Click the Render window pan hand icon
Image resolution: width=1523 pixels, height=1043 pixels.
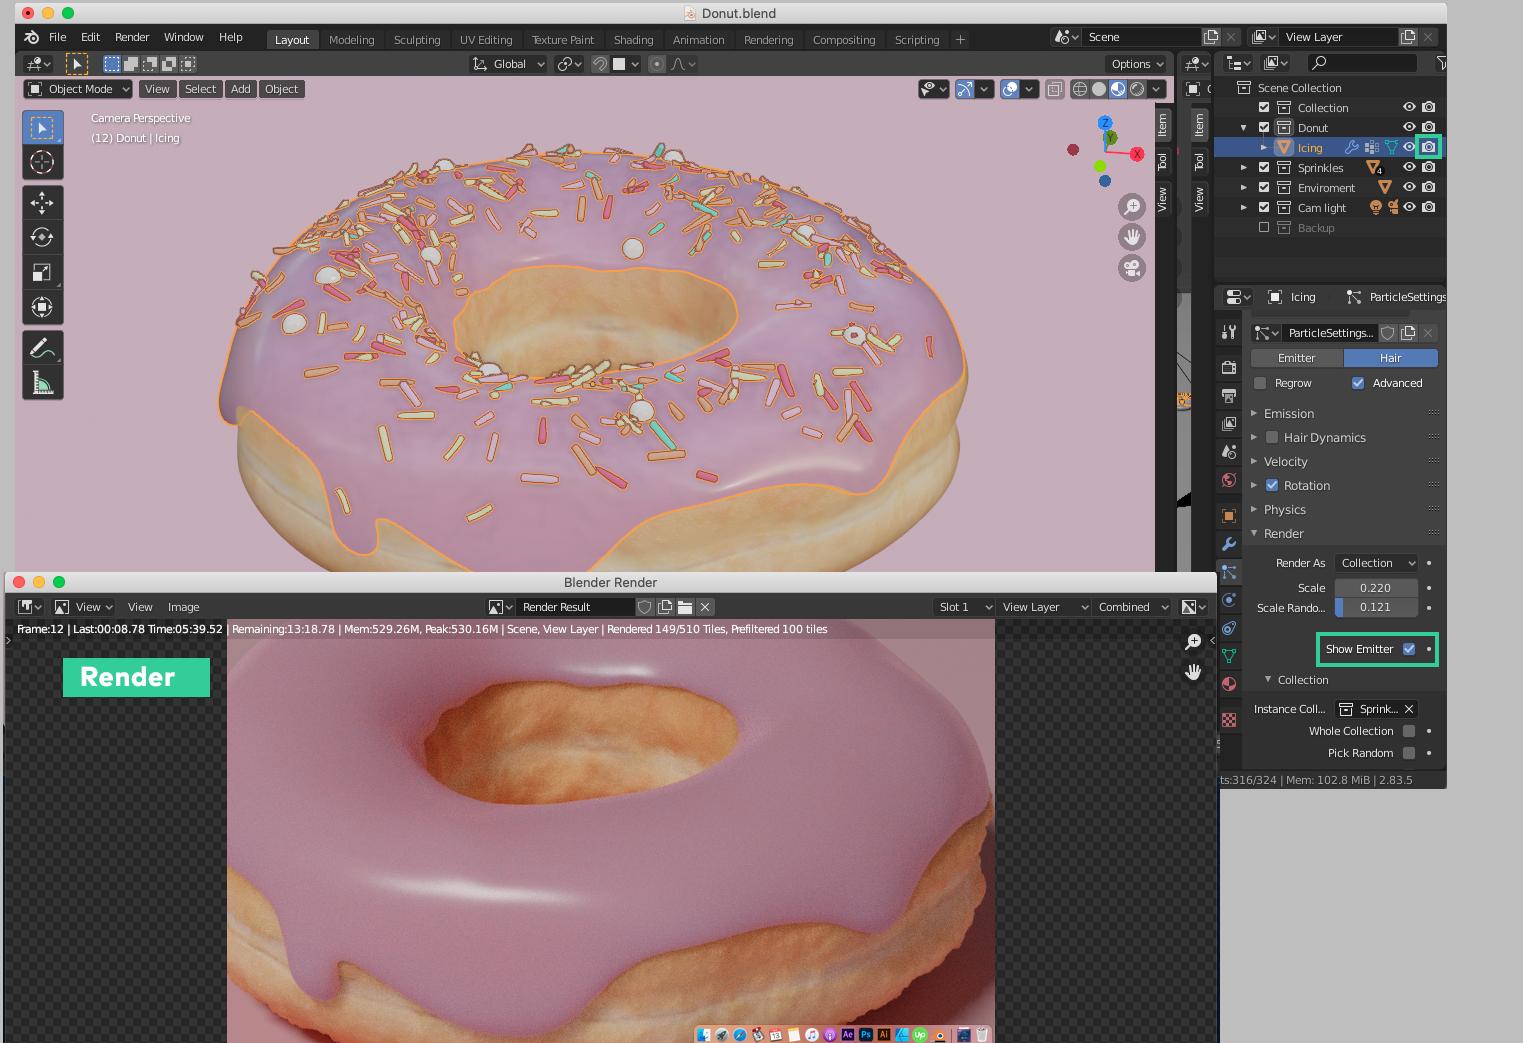(1193, 672)
